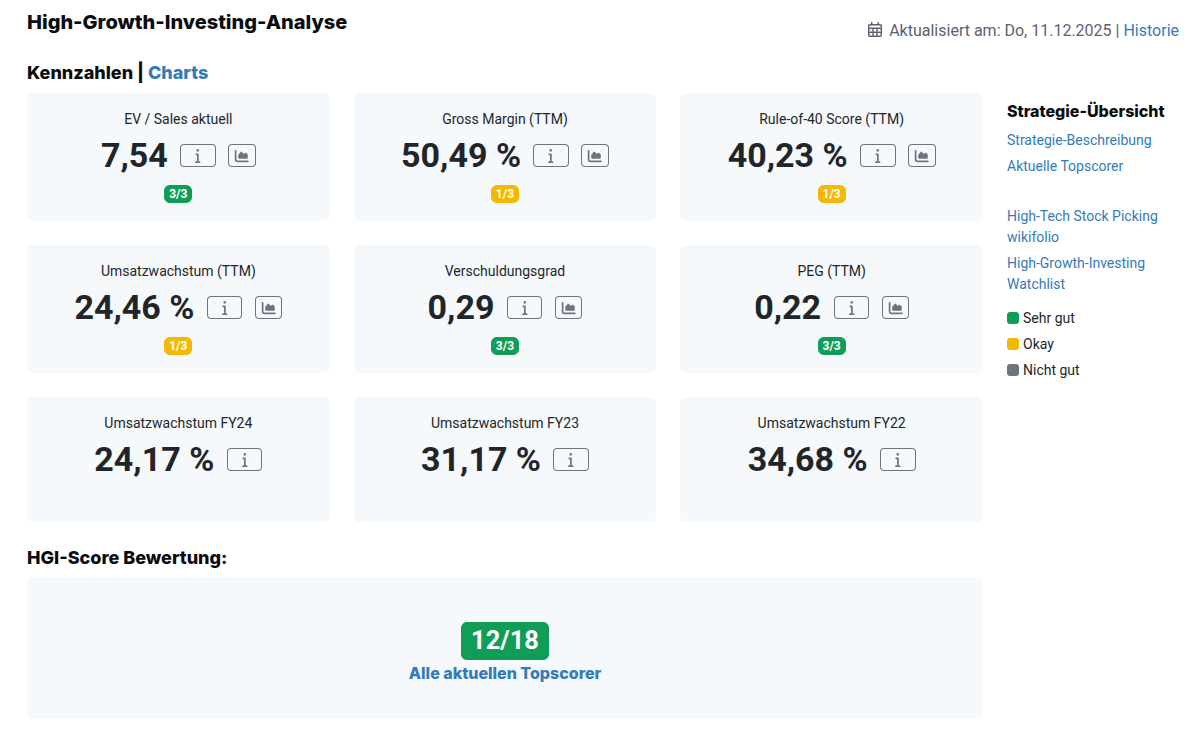
Task: Open the Verschuldungsgrad chart icon
Action: pyautogui.click(x=568, y=307)
